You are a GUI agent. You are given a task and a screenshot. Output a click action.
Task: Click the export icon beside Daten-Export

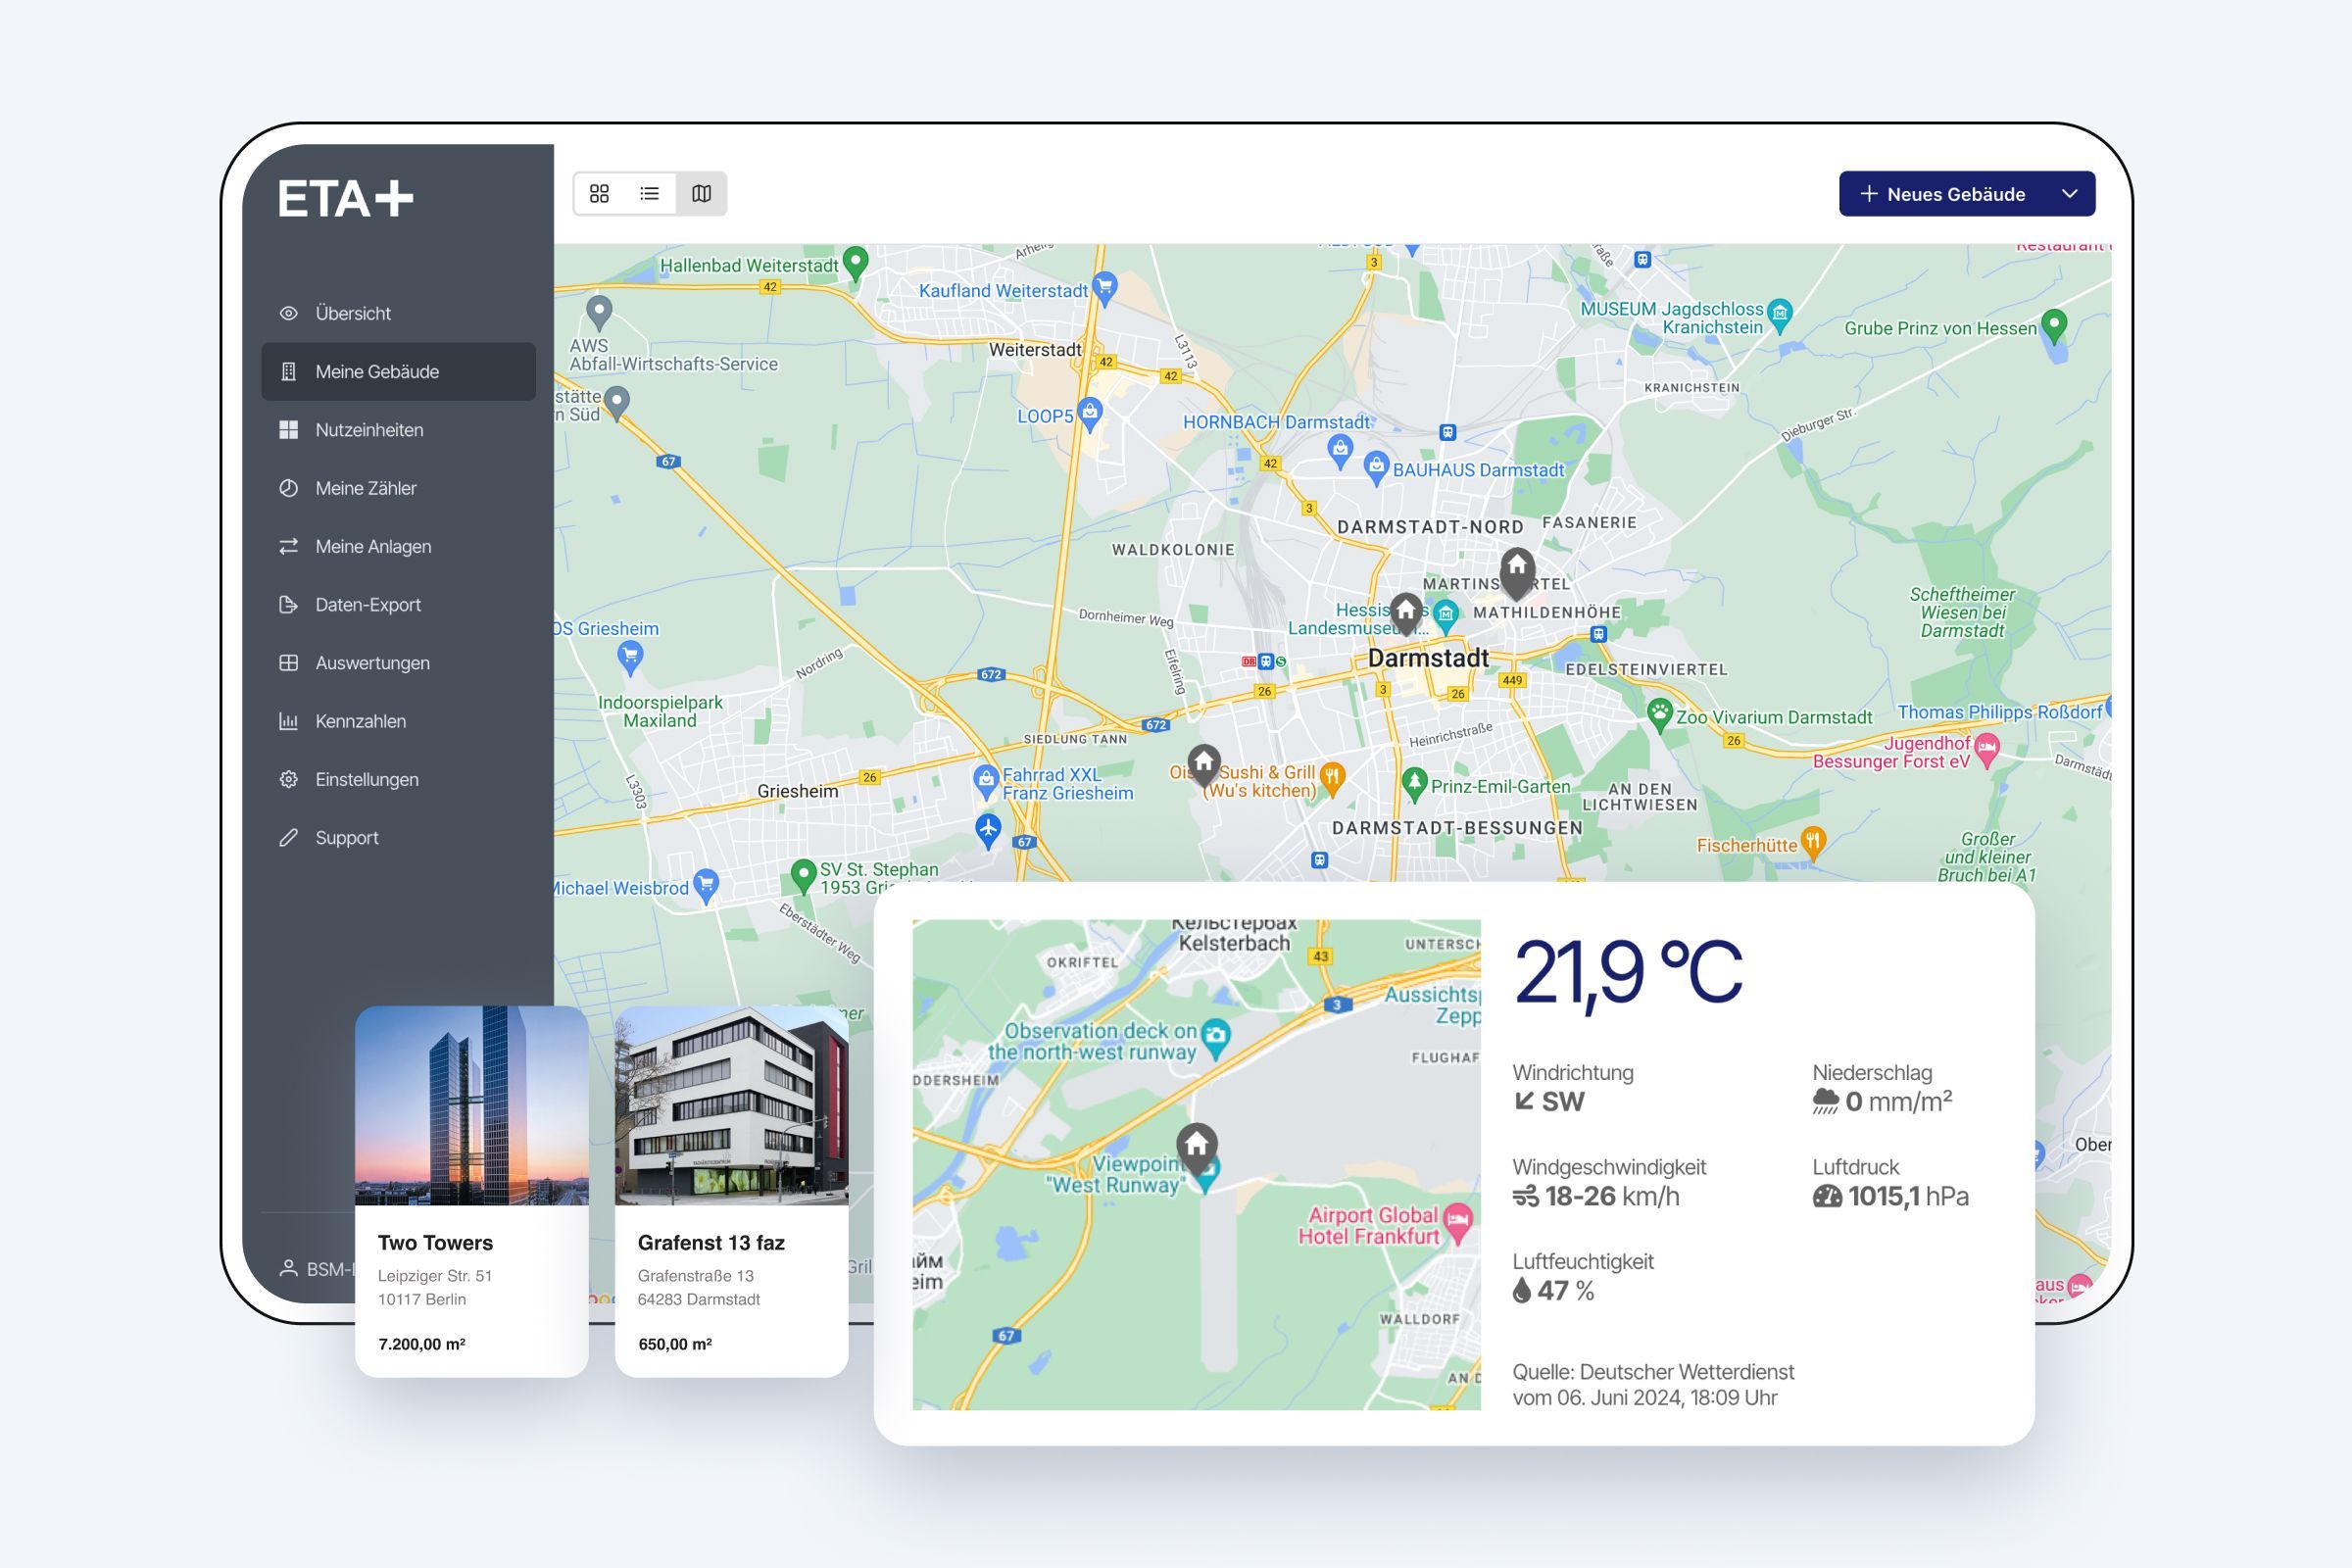pyautogui.click(x=289, y=605)
